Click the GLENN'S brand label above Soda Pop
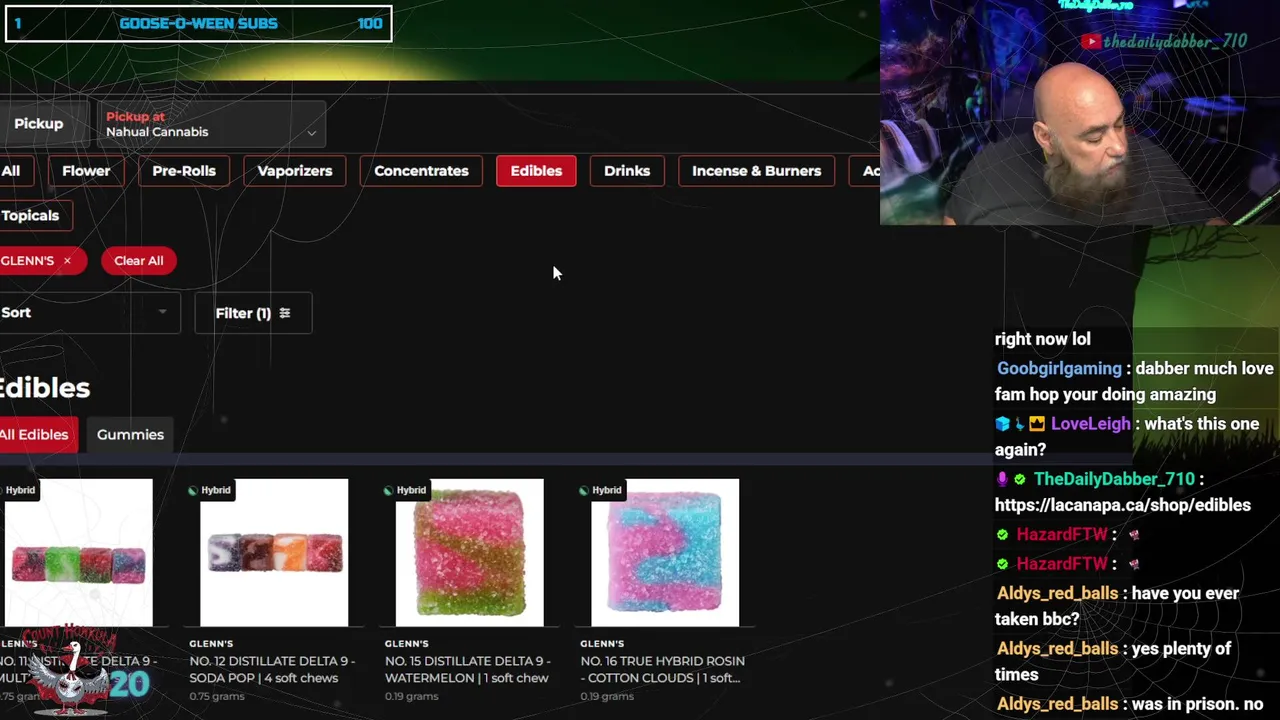 [211, 644]
